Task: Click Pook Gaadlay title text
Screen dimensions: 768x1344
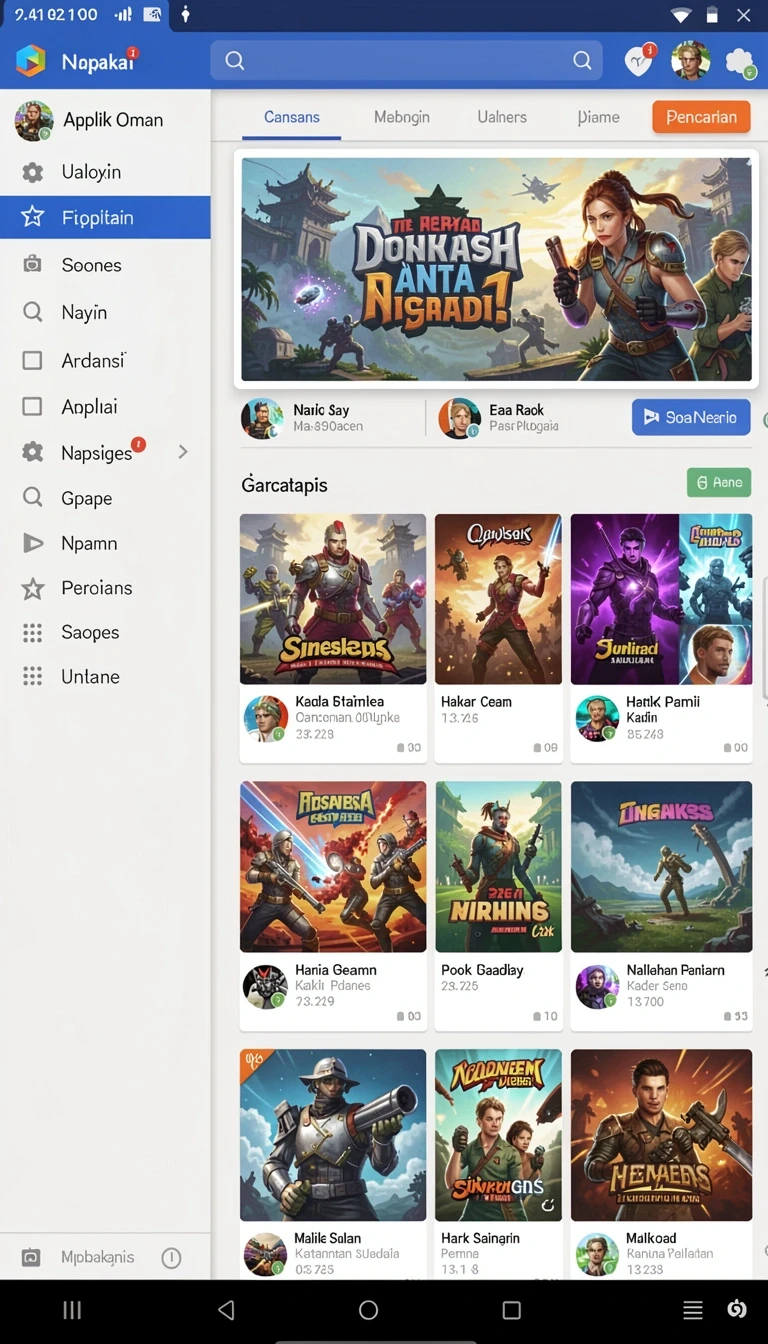Action: pyautogui.click(x=482, y=970)
